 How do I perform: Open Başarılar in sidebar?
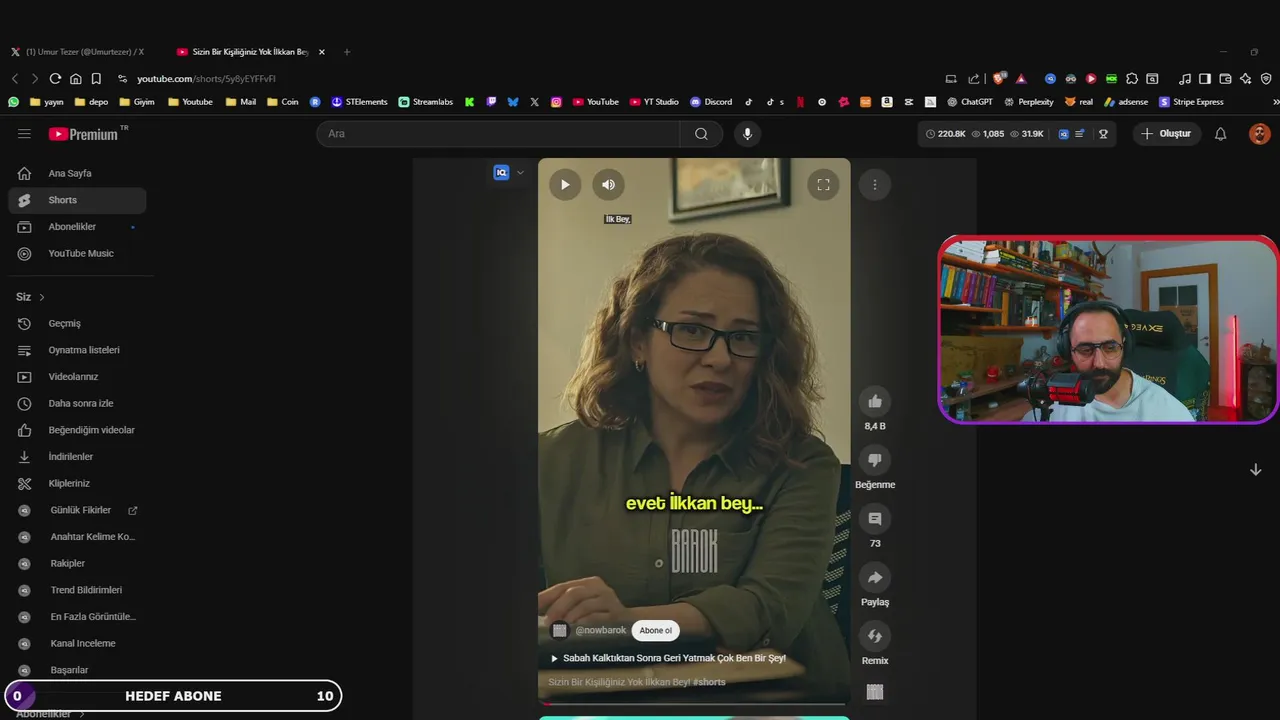tap(77, 670)
